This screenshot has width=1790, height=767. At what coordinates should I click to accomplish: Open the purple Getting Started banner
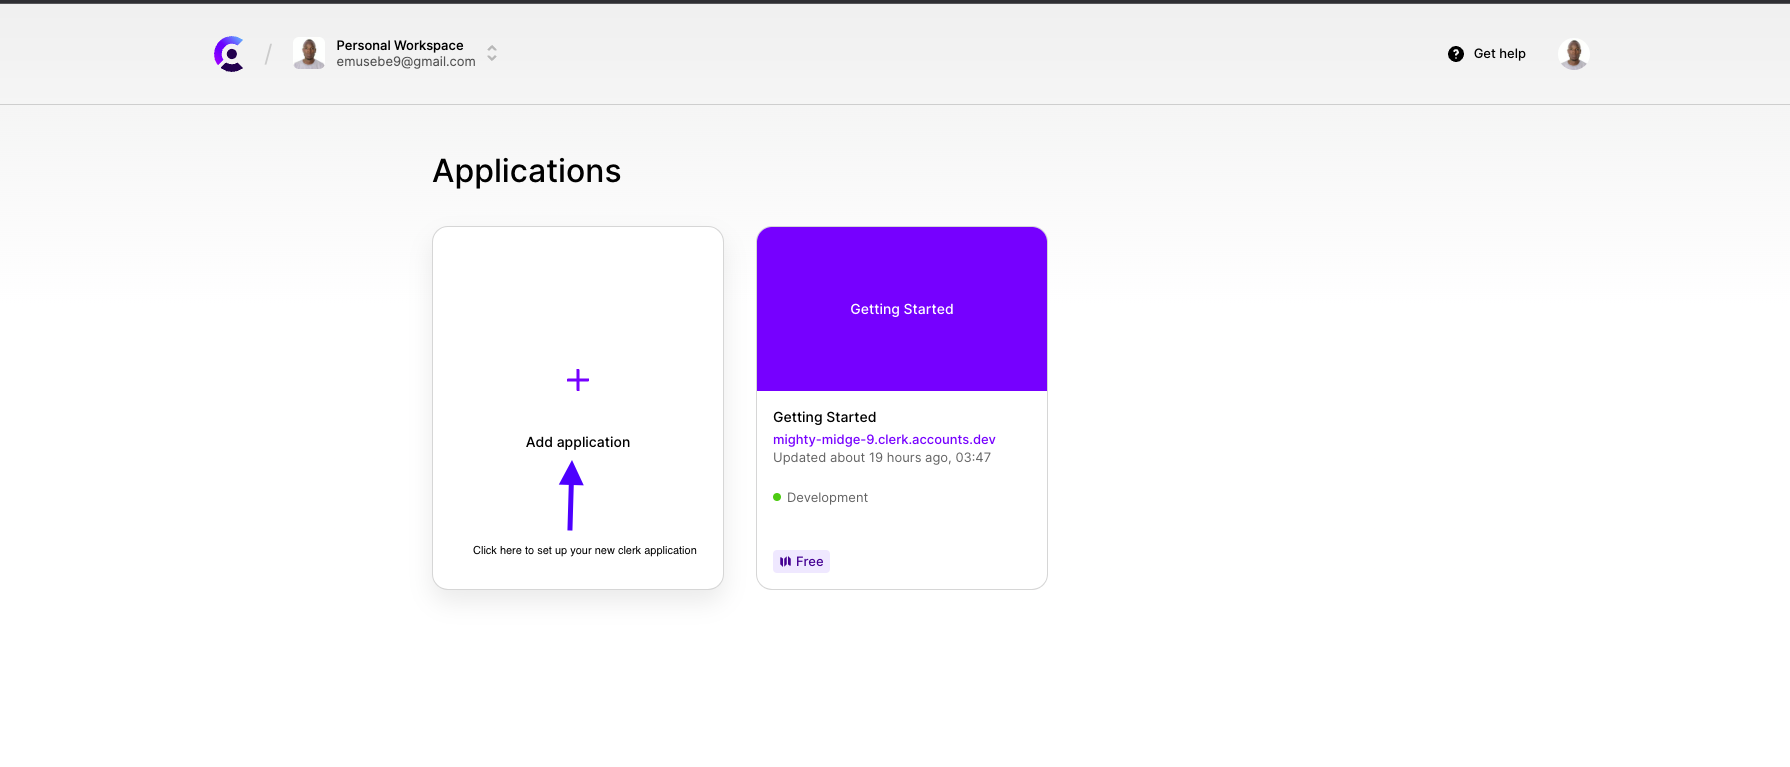[x=902, y=309]
